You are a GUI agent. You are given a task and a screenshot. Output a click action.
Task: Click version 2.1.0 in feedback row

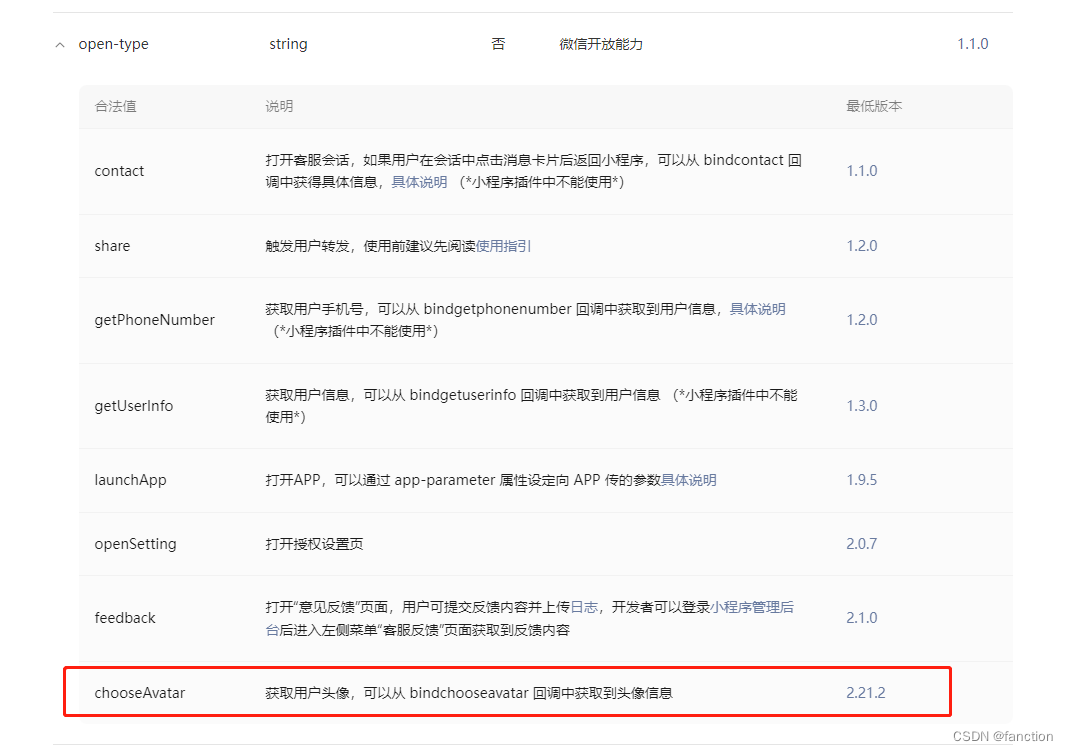coord(862,618)
